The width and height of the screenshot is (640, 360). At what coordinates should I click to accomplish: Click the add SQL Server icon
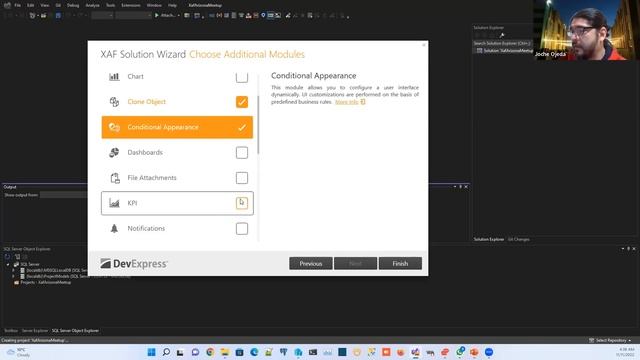[17, 257]
